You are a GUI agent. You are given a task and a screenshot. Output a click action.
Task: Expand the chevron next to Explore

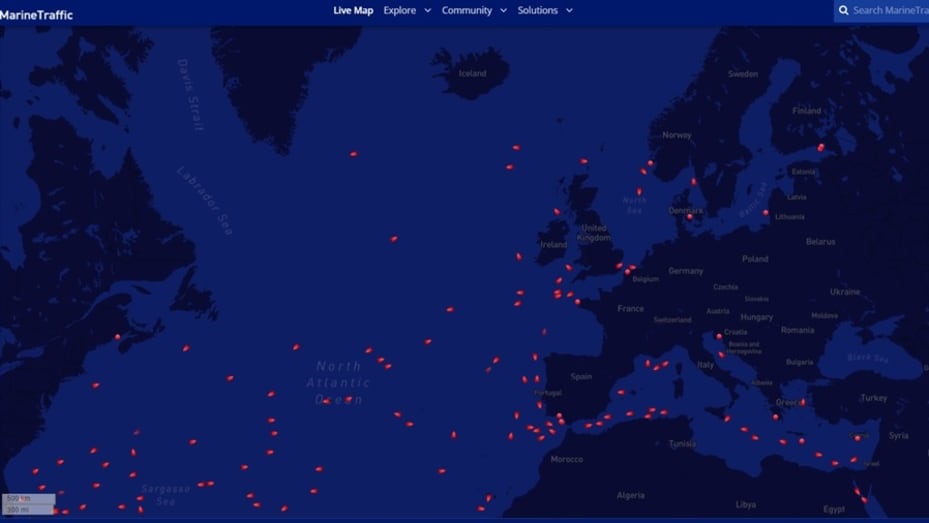coord(428,11)
